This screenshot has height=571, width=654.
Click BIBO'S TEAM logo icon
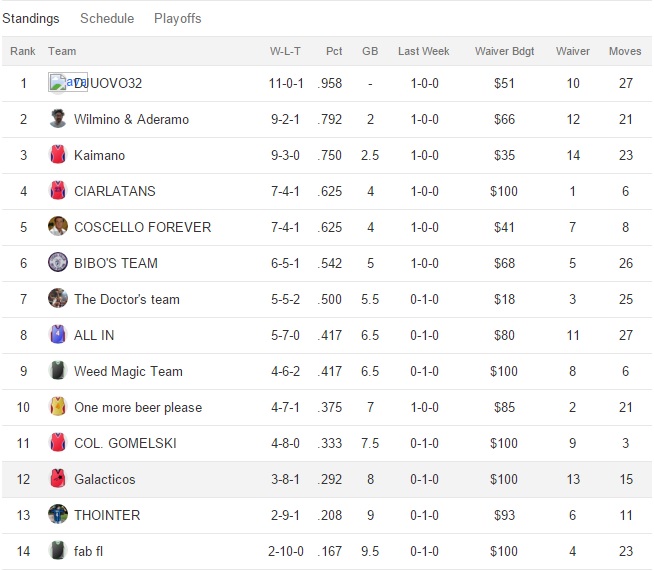(x=58, y=263)
